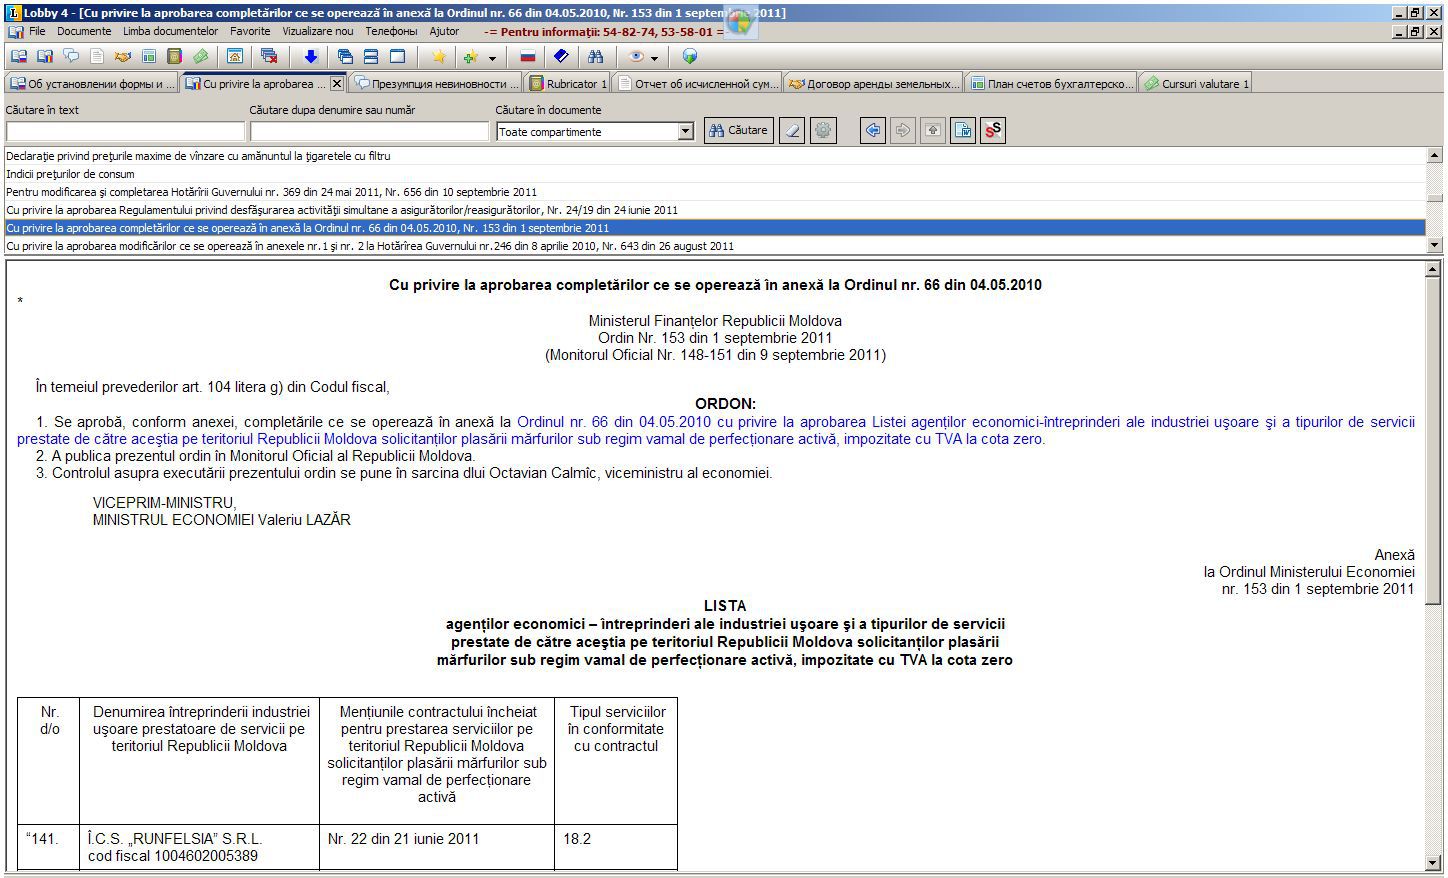Viewport: 1448px width, 878px height.
Task: Click the green table accounts icon in toolbar
Action: tap(148, 57)
